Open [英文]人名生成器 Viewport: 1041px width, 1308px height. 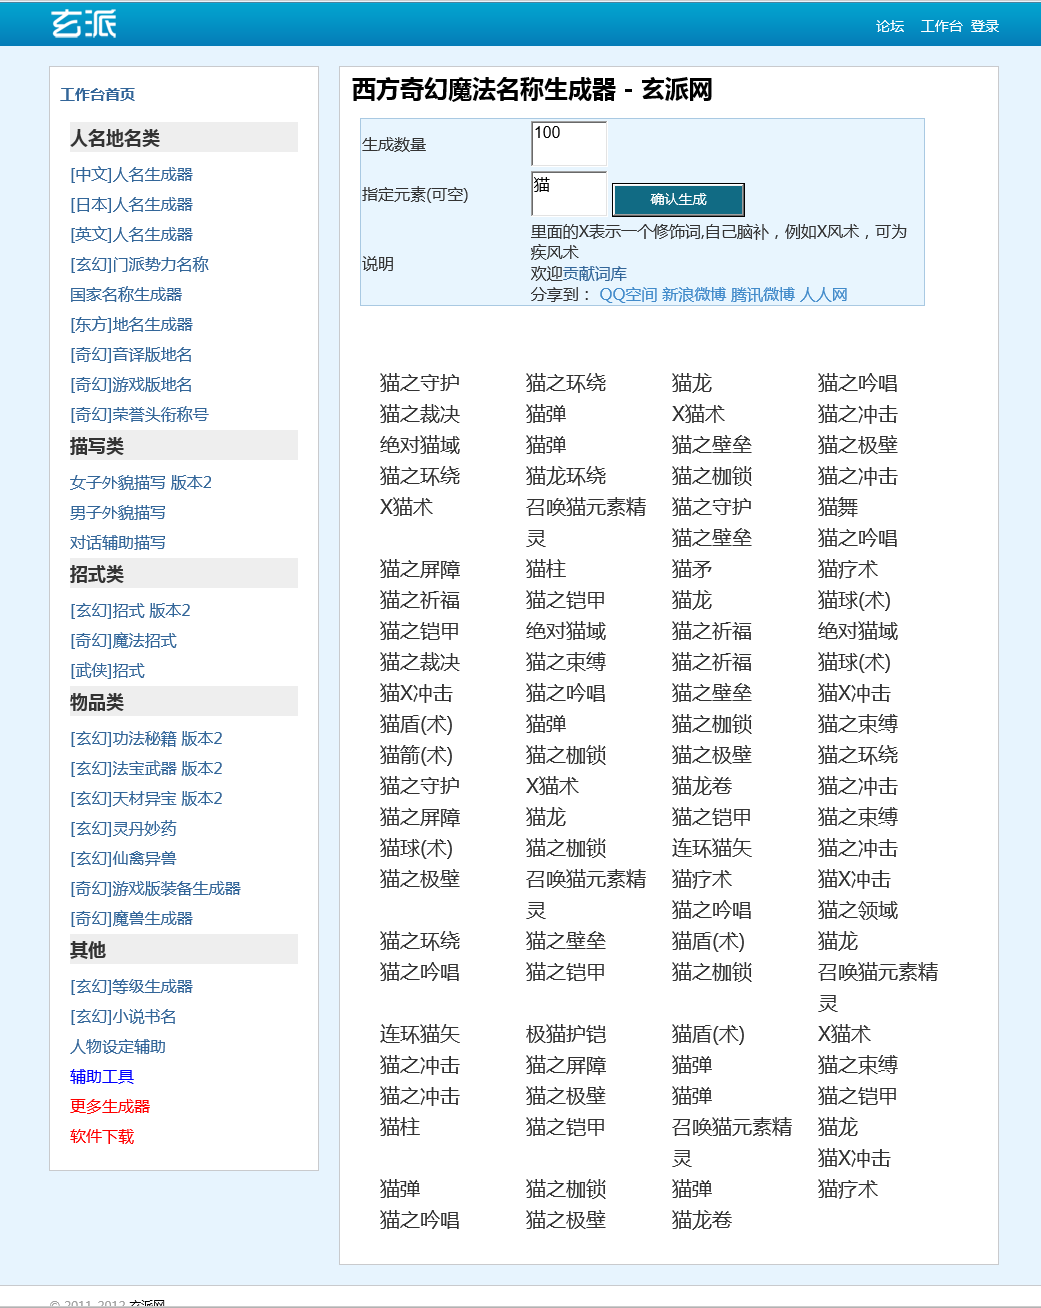(131, 234)
